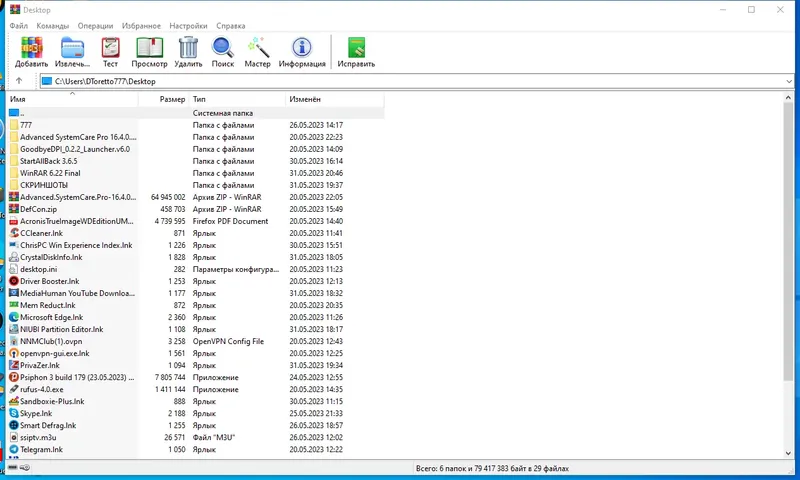
Task: Click the drive icon in the status bar
Action: (13, 468)
